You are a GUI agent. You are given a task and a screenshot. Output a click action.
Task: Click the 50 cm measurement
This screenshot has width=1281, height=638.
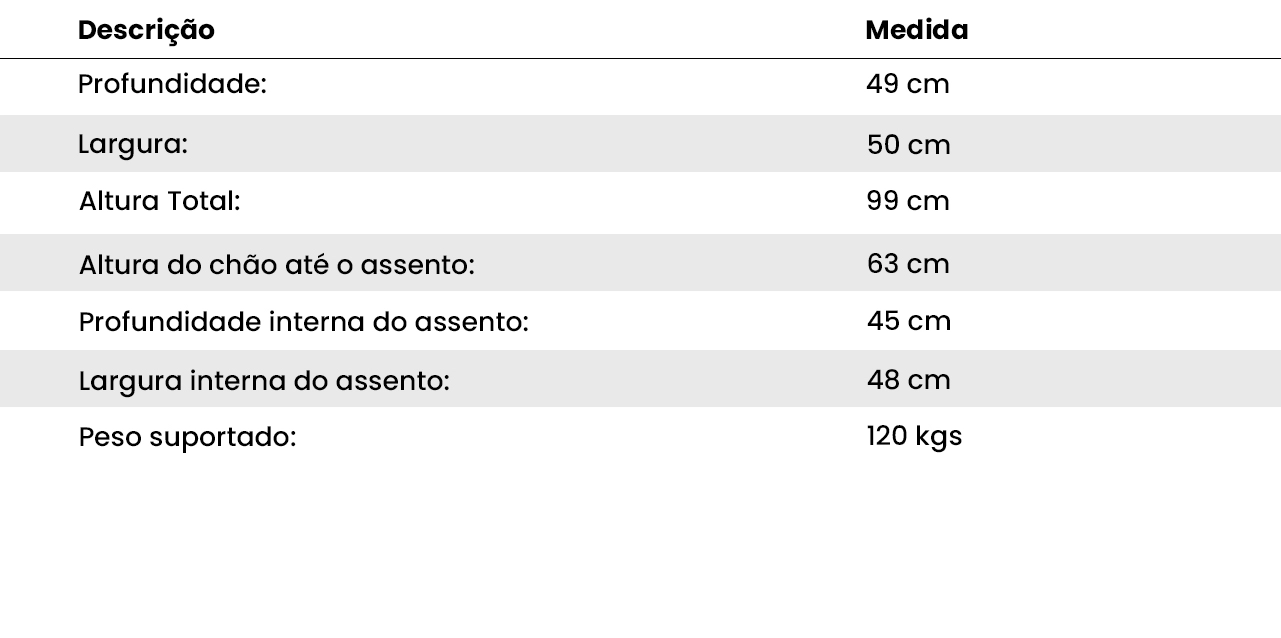pyautogui.click(x=908, y=145)
